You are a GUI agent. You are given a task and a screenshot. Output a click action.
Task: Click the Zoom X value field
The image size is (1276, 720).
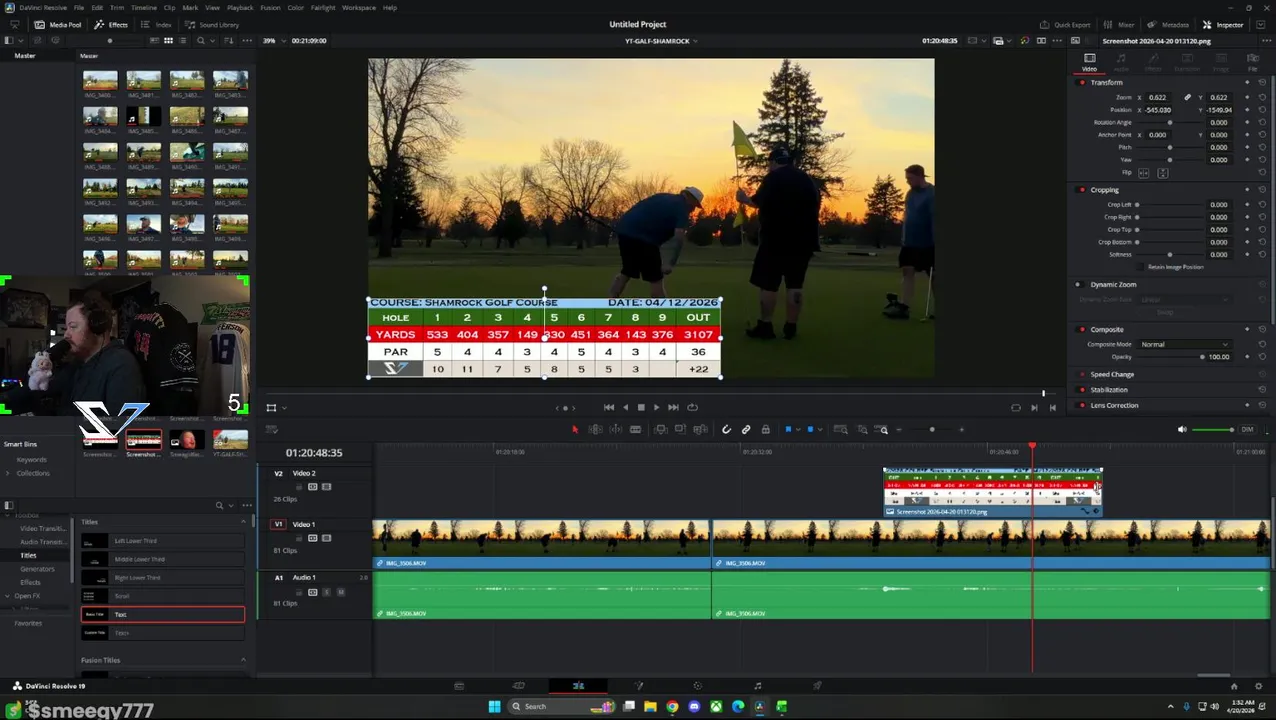click(x=1160, y=97)
